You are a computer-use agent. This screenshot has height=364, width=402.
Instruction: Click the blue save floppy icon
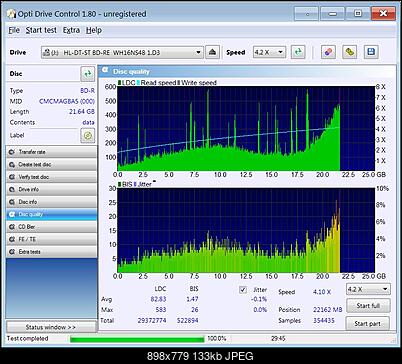click(371, 52)
